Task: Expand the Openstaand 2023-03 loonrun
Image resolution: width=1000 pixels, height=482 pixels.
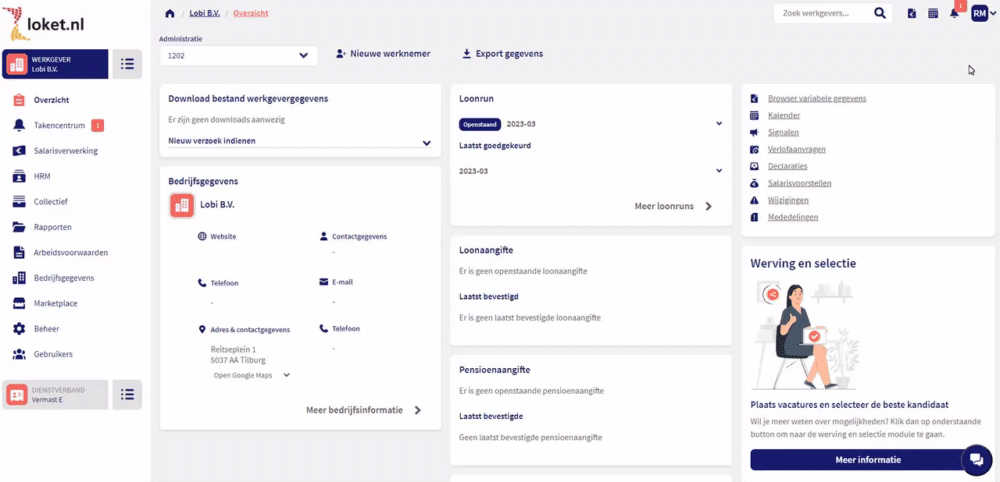Action: click(718, 124)
